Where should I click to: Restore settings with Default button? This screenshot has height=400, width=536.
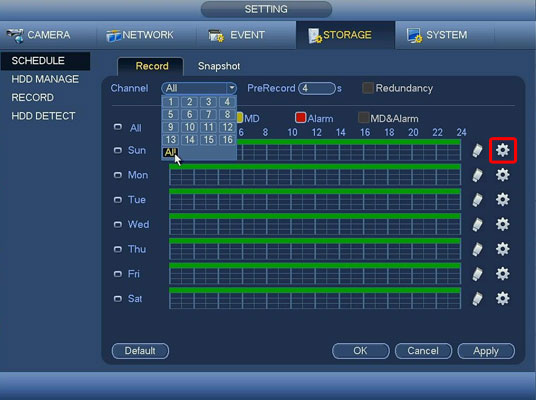point(140,351)
